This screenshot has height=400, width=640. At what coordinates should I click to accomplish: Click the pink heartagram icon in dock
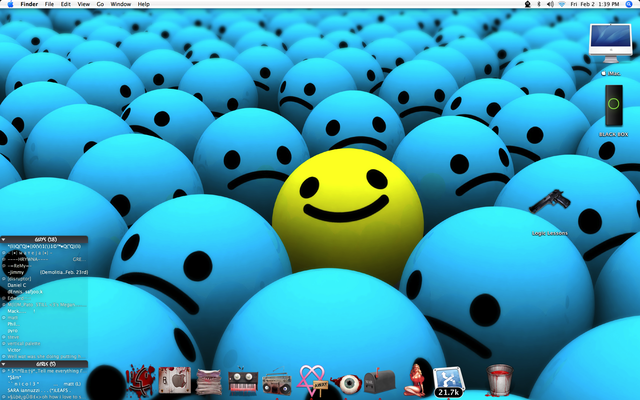click(313, 380)
